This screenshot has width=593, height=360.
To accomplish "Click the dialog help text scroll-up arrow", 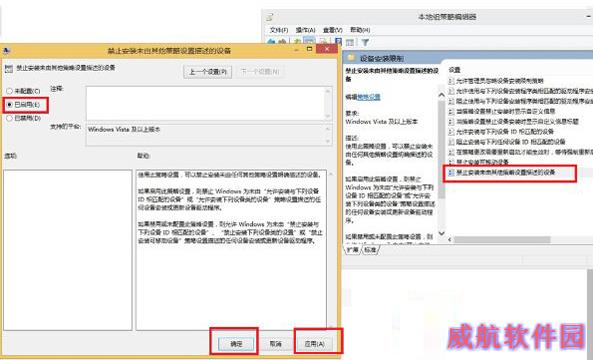I will (331, 174).
